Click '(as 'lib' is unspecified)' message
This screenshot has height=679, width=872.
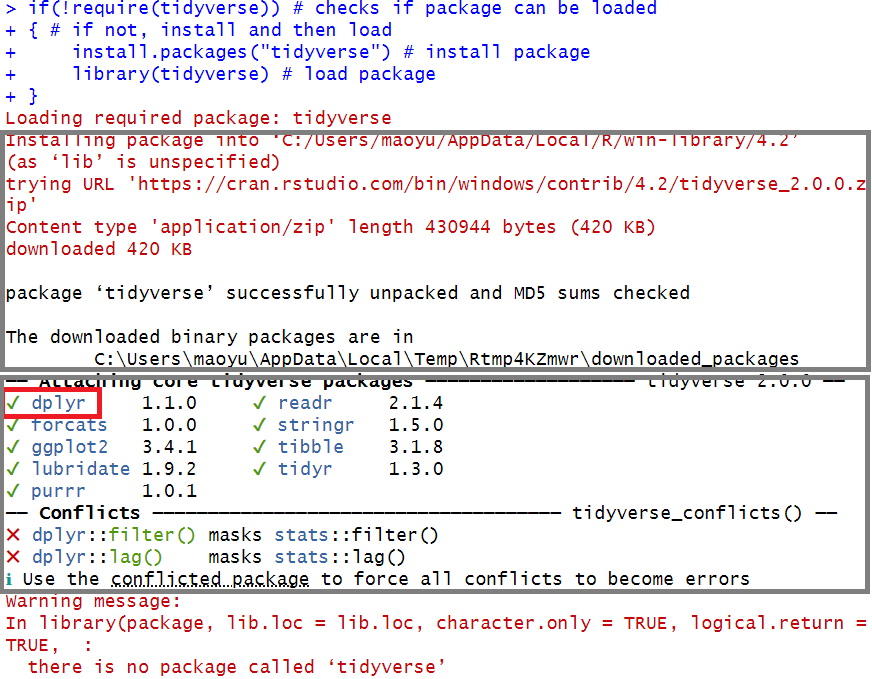142,162
